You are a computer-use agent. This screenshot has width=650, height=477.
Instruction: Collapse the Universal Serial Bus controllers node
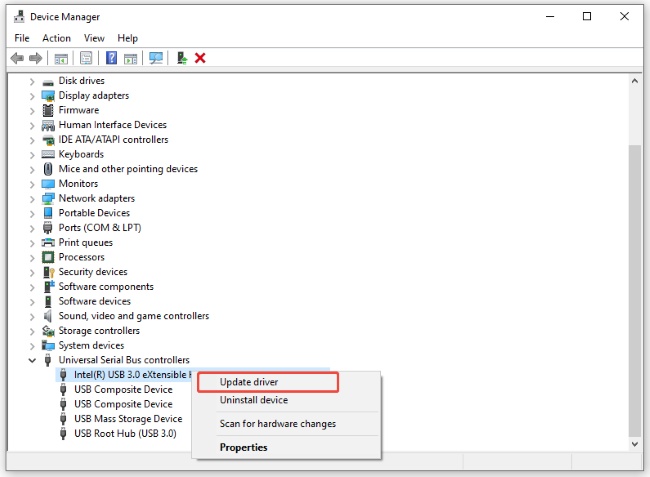click(x=32, y=360)
